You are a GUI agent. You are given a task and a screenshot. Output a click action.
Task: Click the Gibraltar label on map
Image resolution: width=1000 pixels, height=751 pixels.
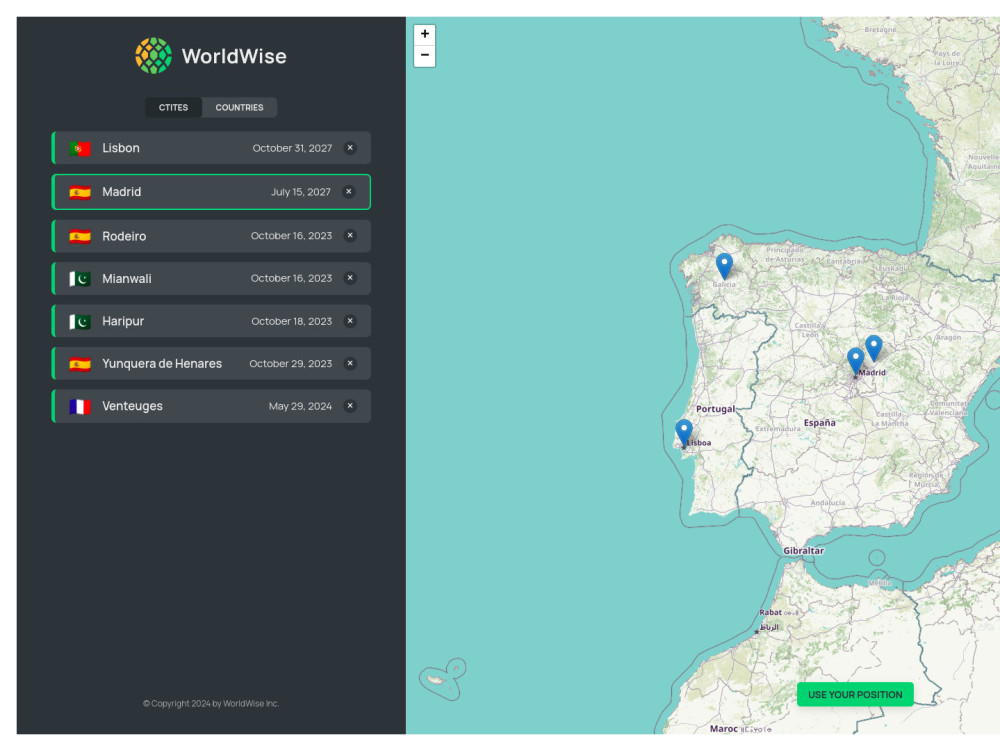tap(804, 551)
